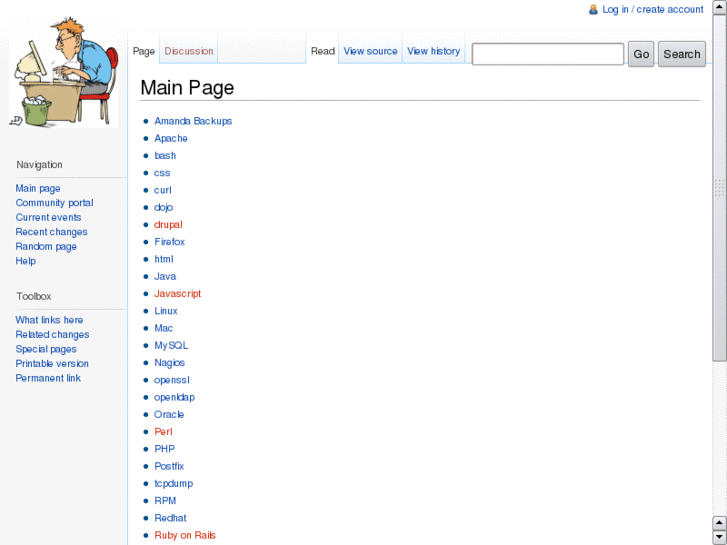Viewport: 727px width, 545px height.
Task: Open the css article link
Action: pyautogui.click(x=162, y=173)
